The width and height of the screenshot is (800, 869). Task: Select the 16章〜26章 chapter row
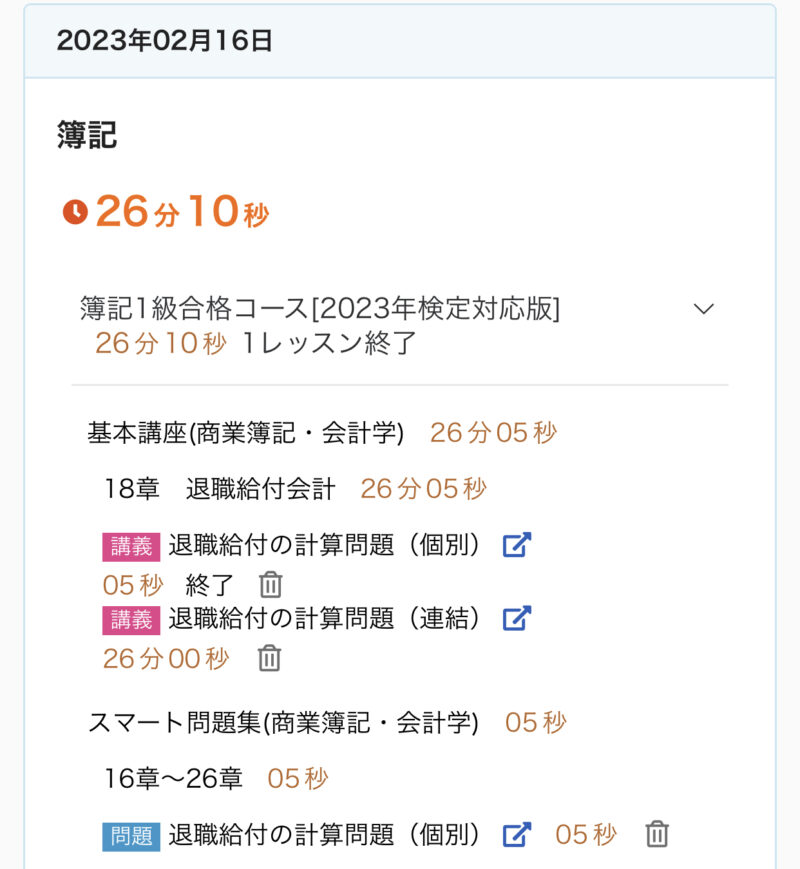[174, 778]
